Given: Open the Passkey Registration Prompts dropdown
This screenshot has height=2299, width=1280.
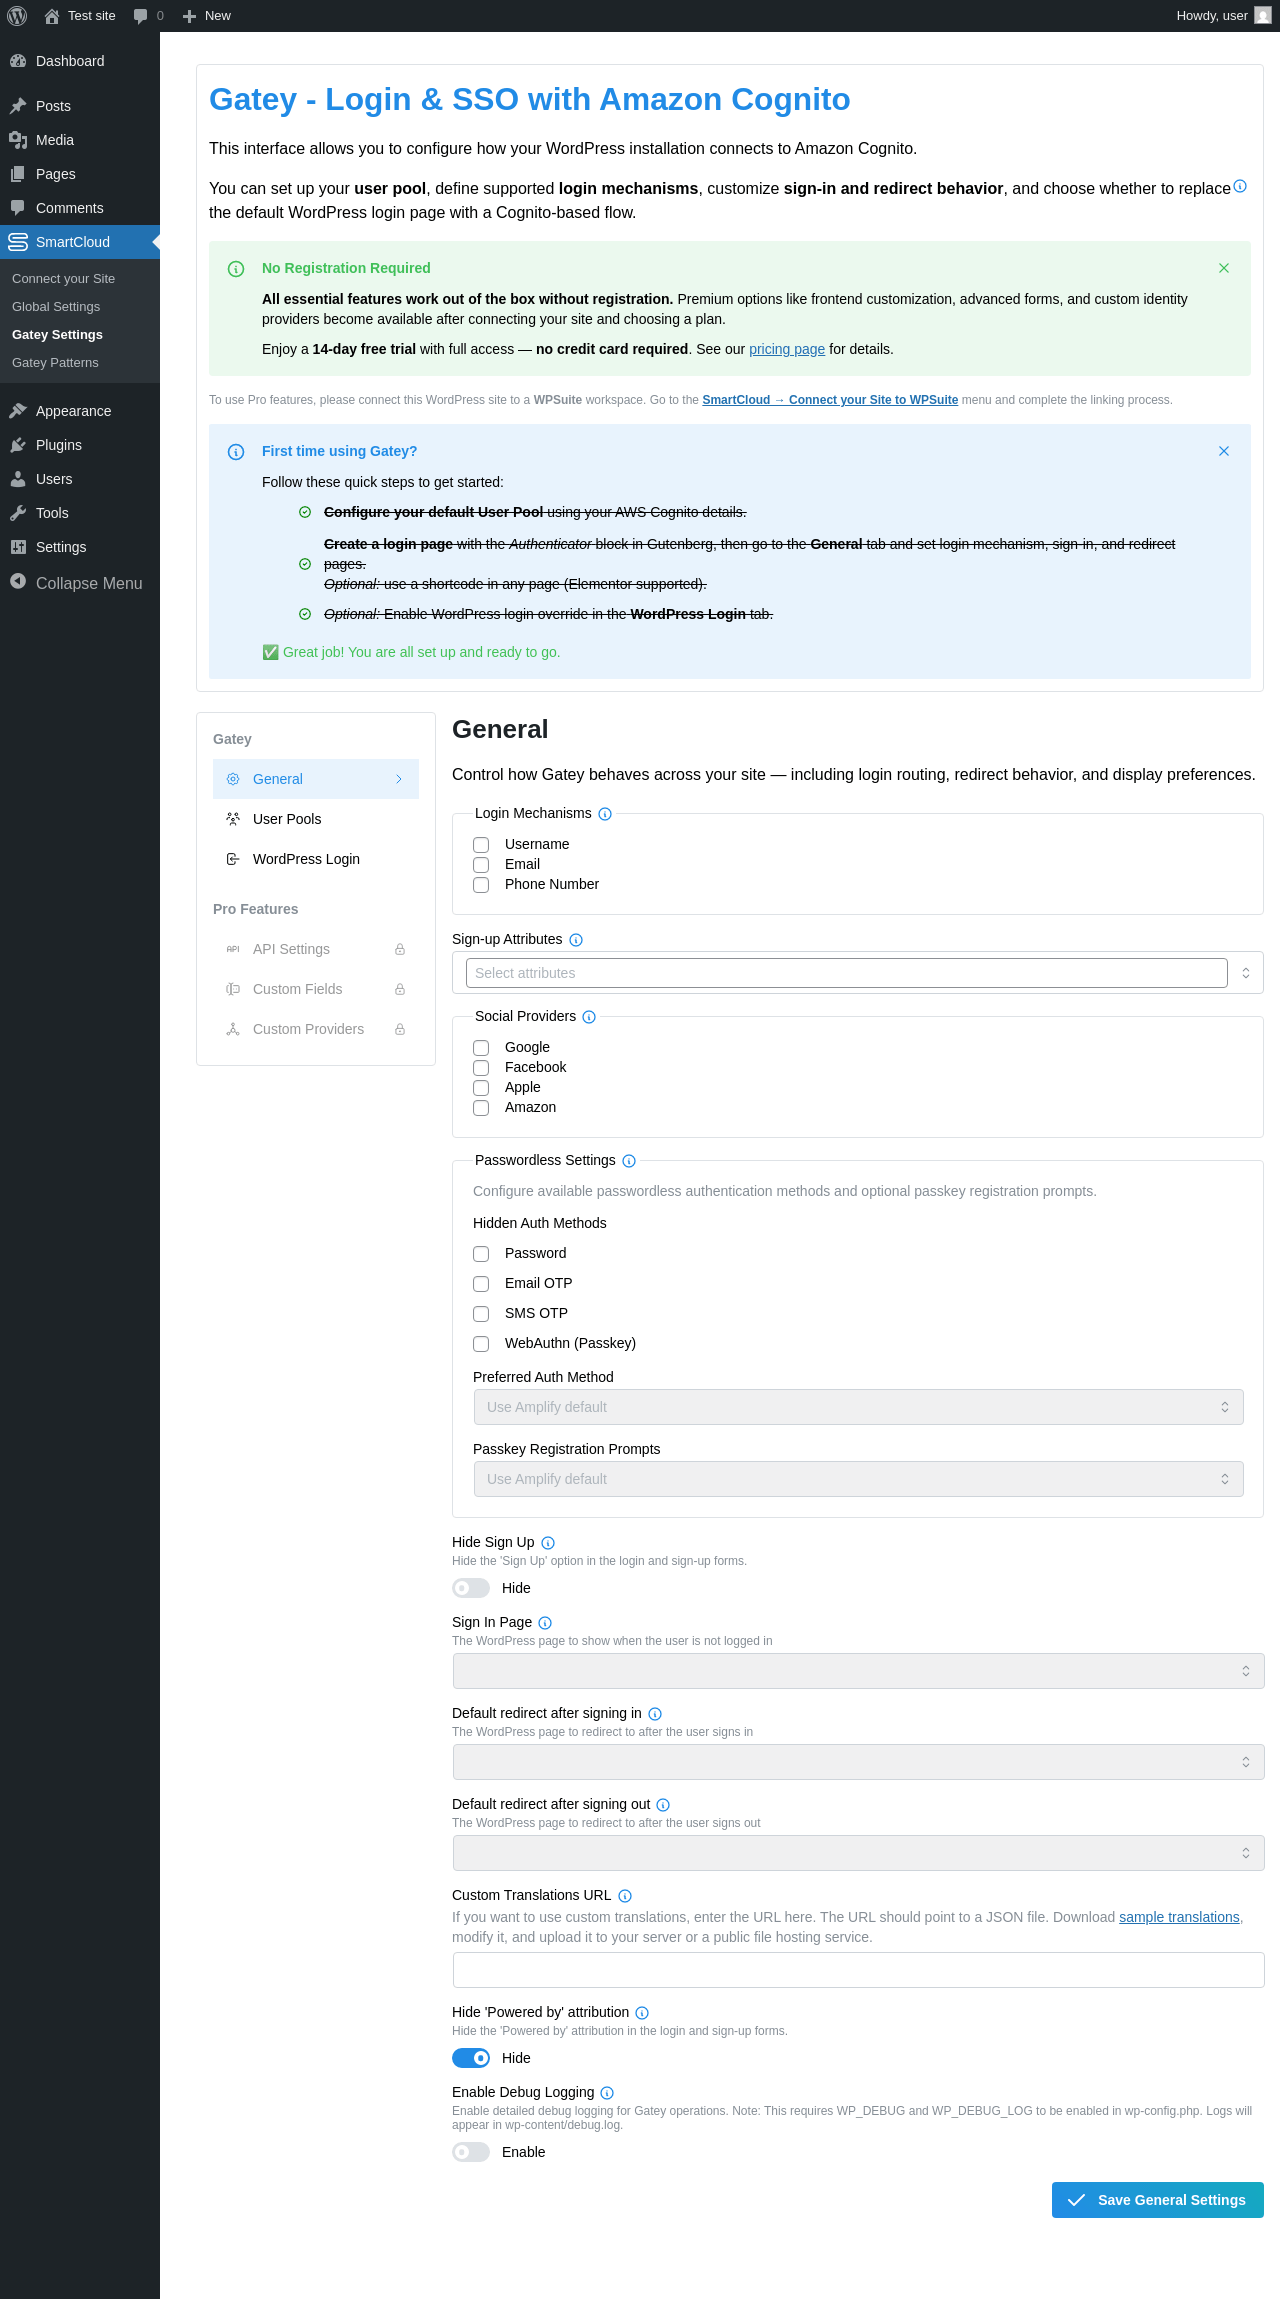Looking at the screenshot, I should [858, 1479].
